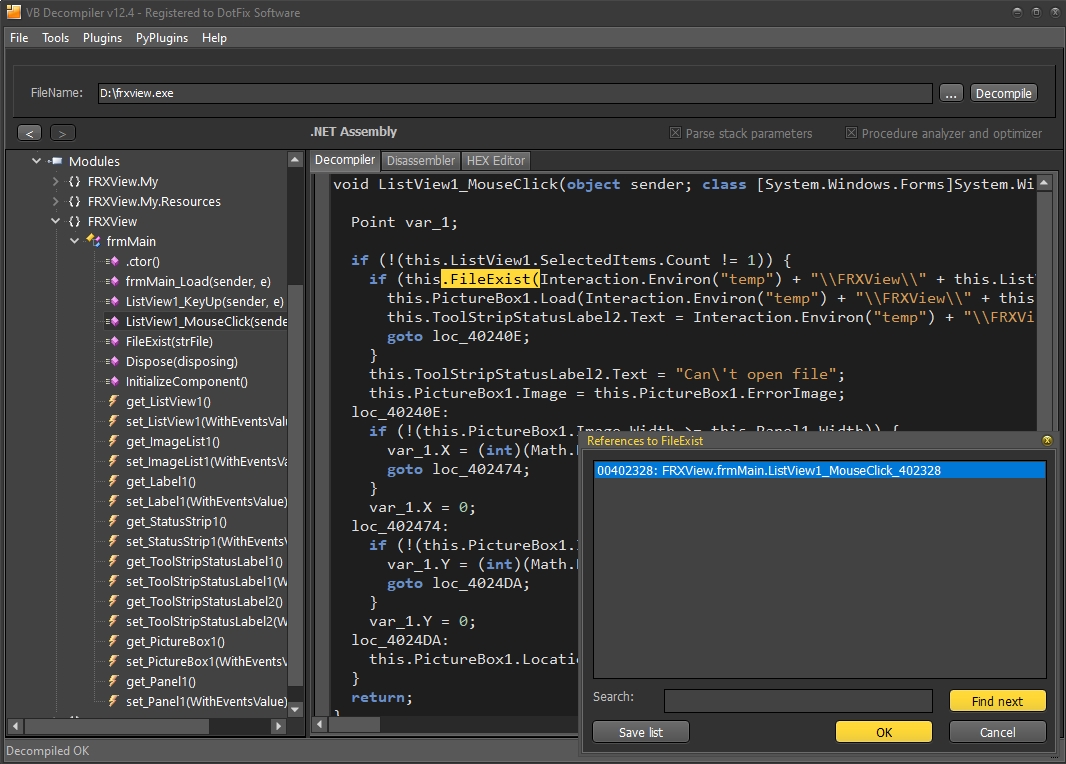Click the frmMain_Load method icon
Screen dimensions: 1066x764
(x=112, y=281)
